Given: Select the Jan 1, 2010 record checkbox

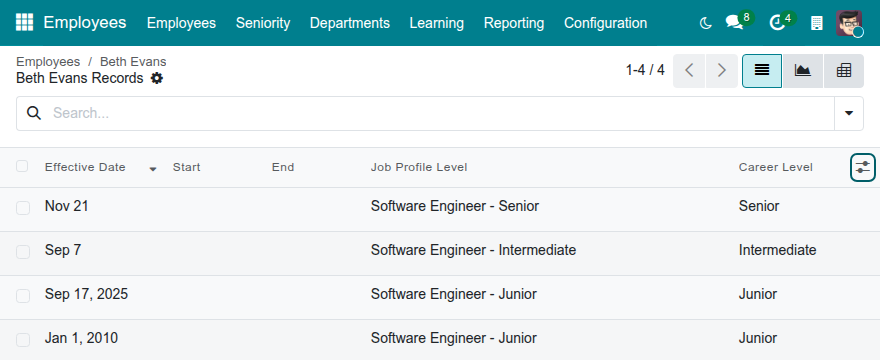Looking at the screenshot, I should pos(23,339).
